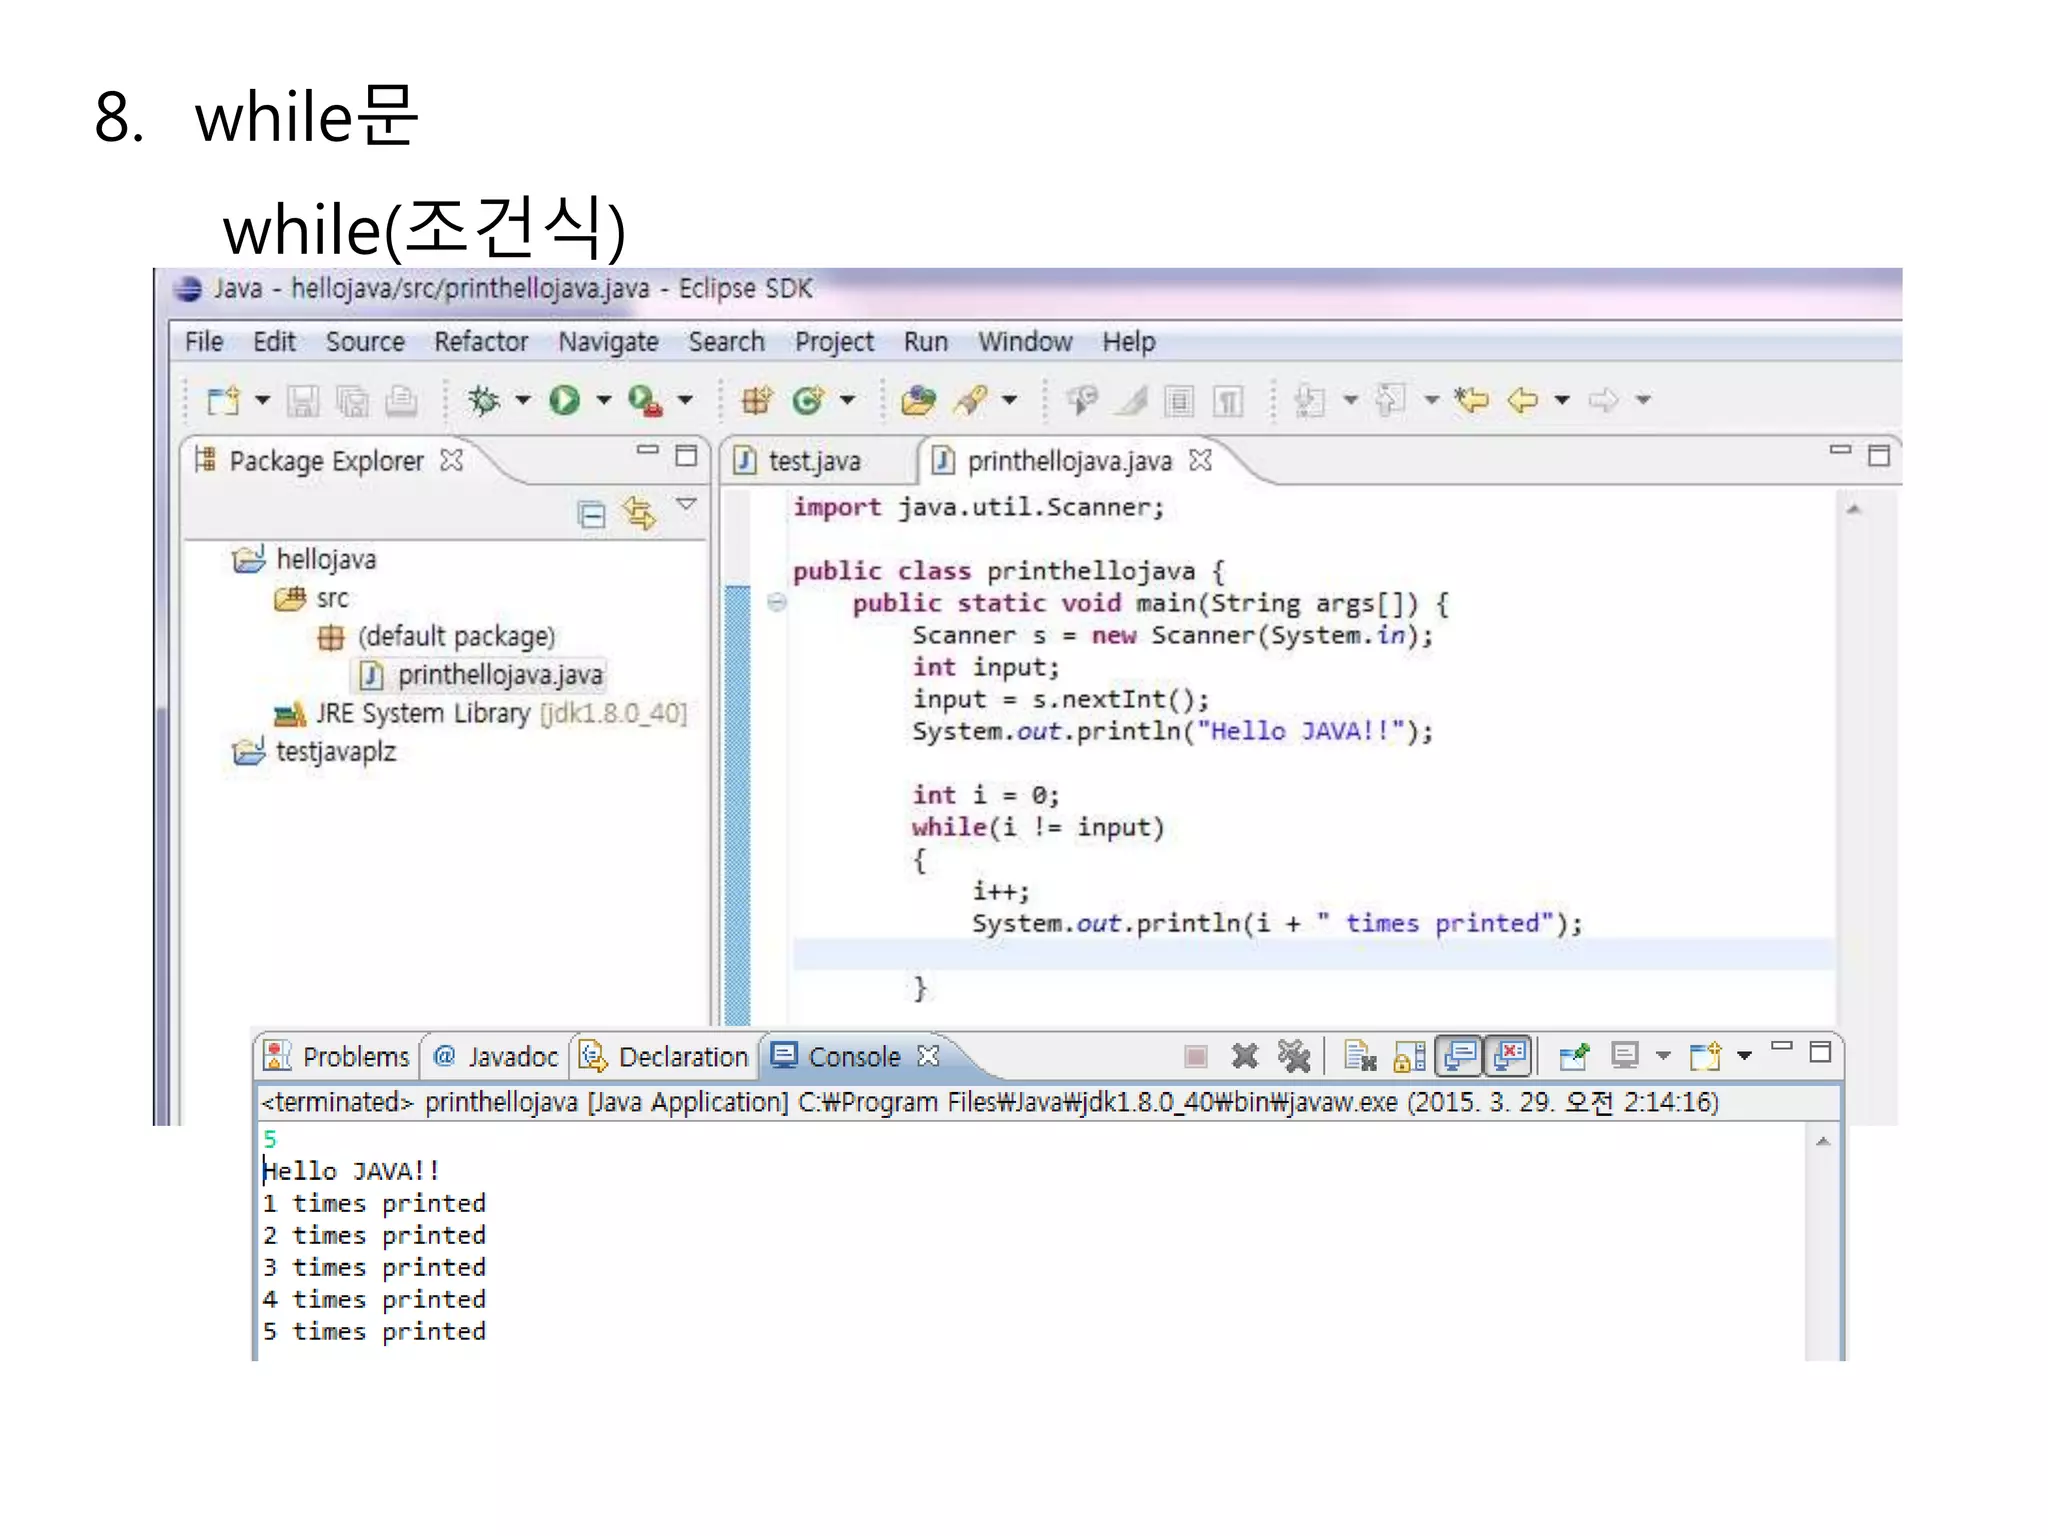2048x1536 pixels.
Task: Click the Forward navigation arrow icon
Action: tap(1603, 401)
